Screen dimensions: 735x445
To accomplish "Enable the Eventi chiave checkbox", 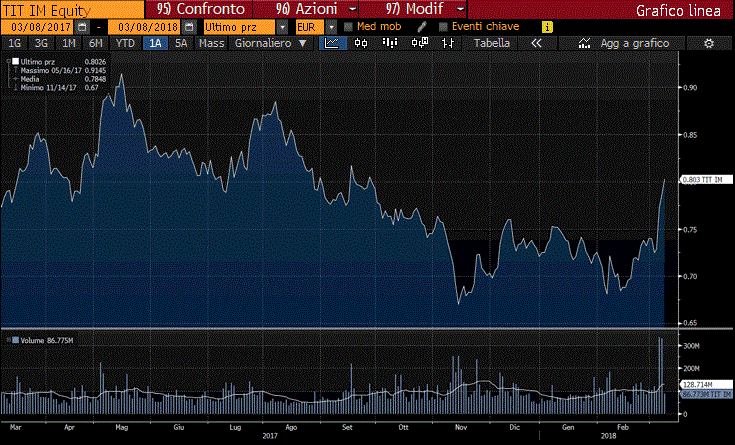I will [443, 27].
